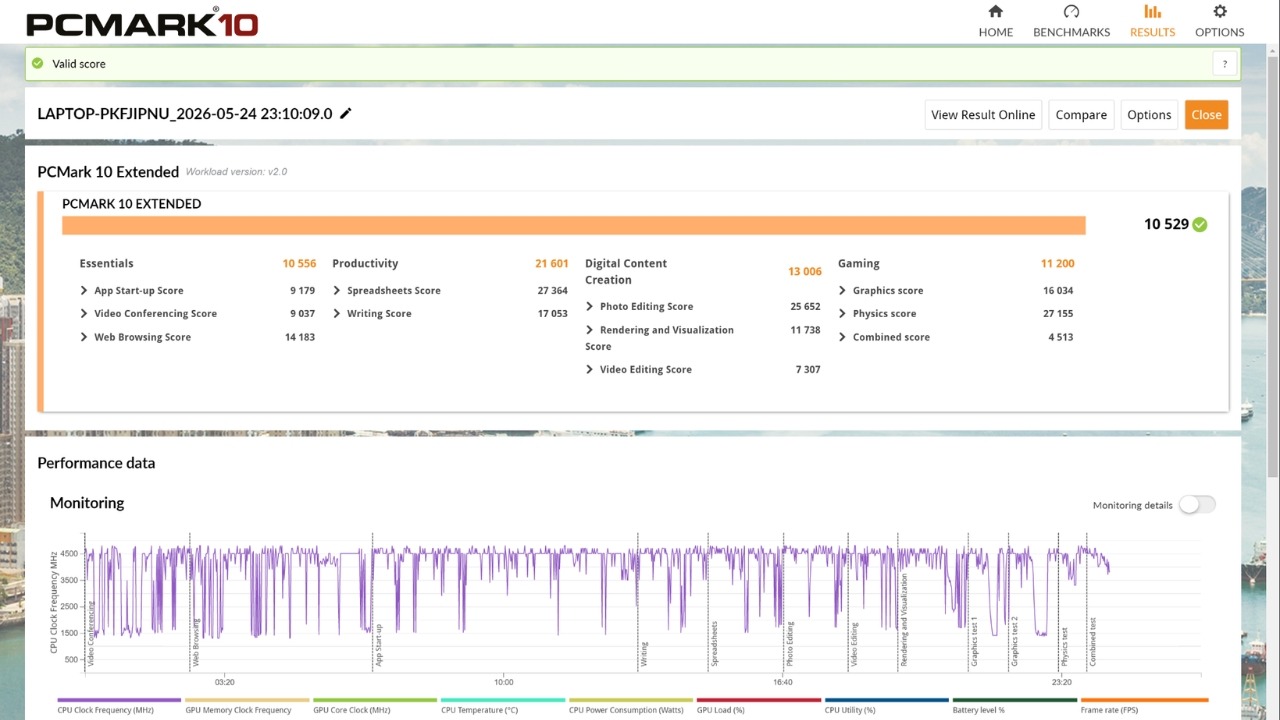The width and height of the screenshot is (1280, 720).
Task: Click the Rendering and Visualization chart marker
Action: [905, 620]
